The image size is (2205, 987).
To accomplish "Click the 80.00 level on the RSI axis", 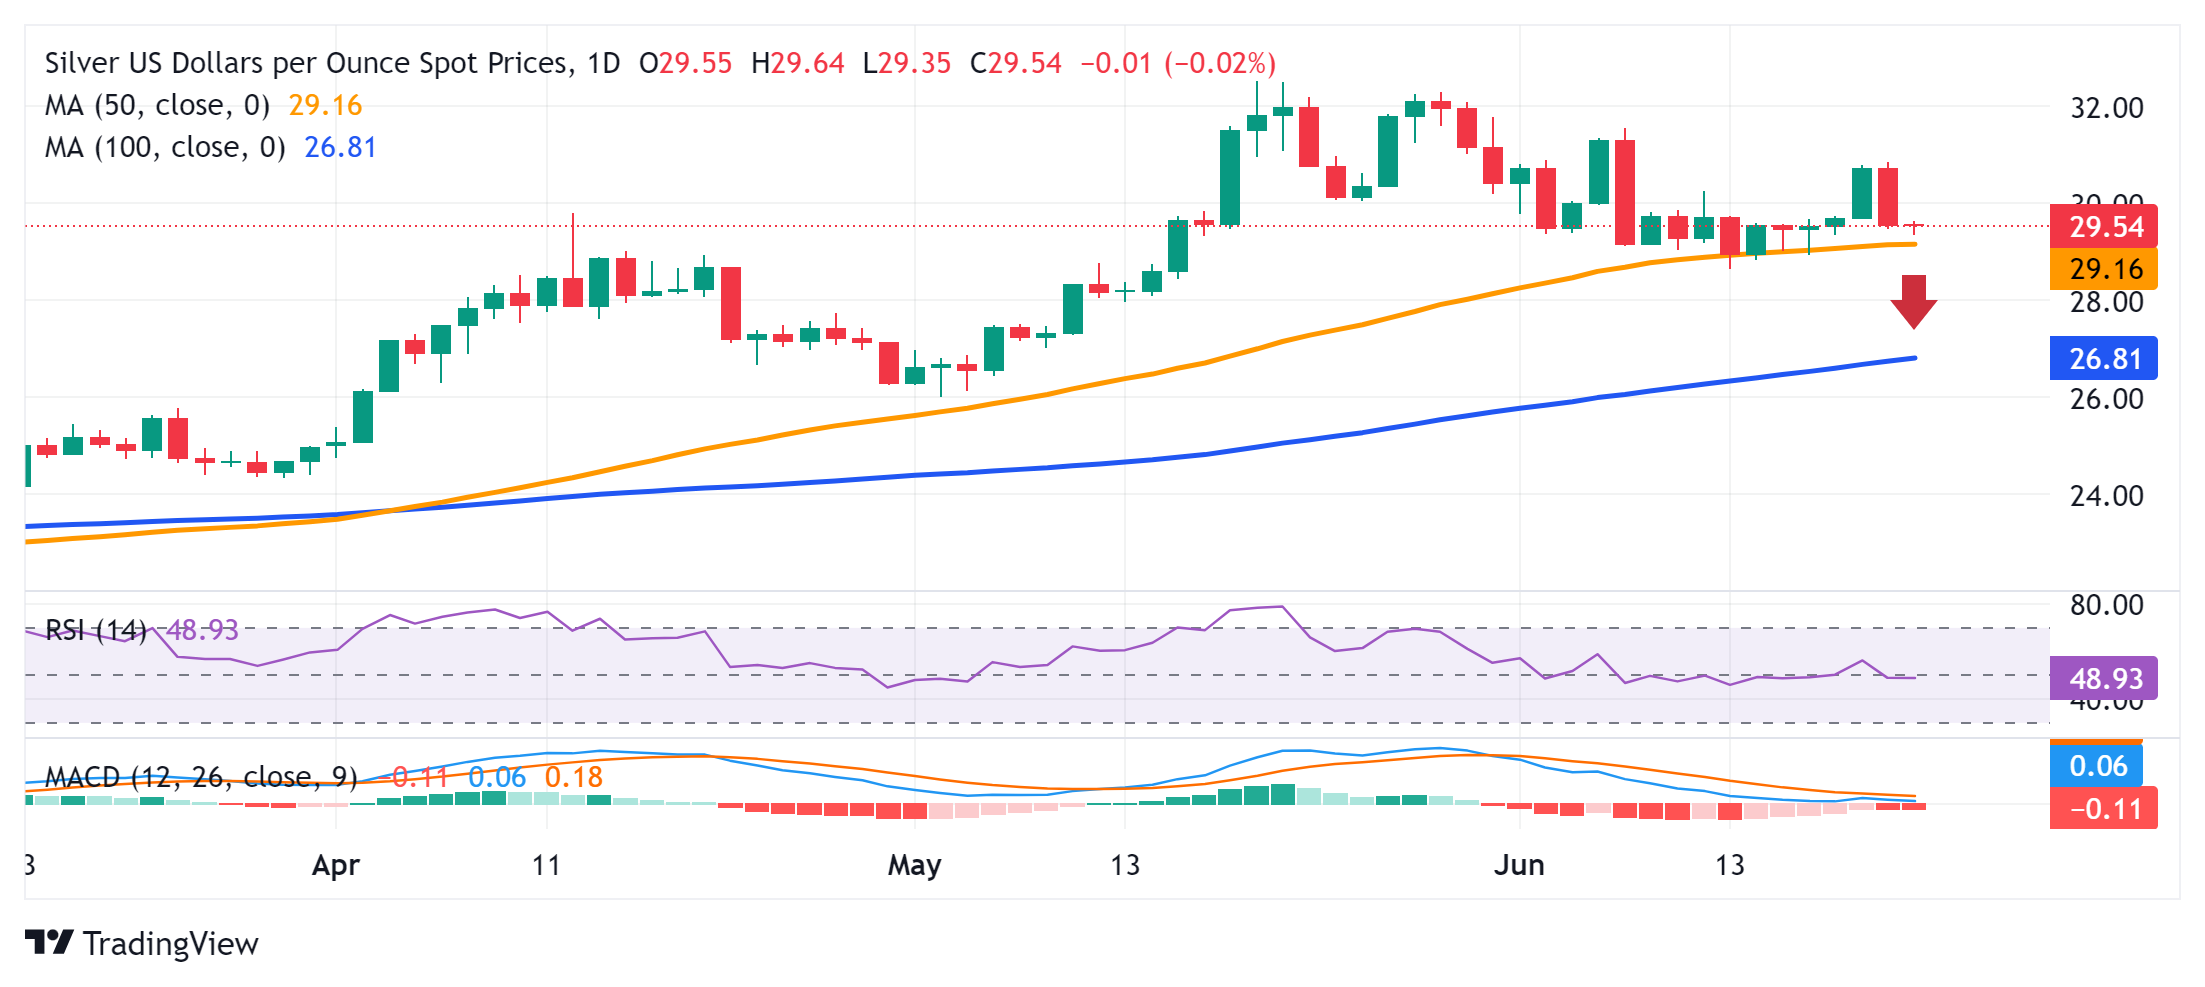I will [x=2106, y=605].
